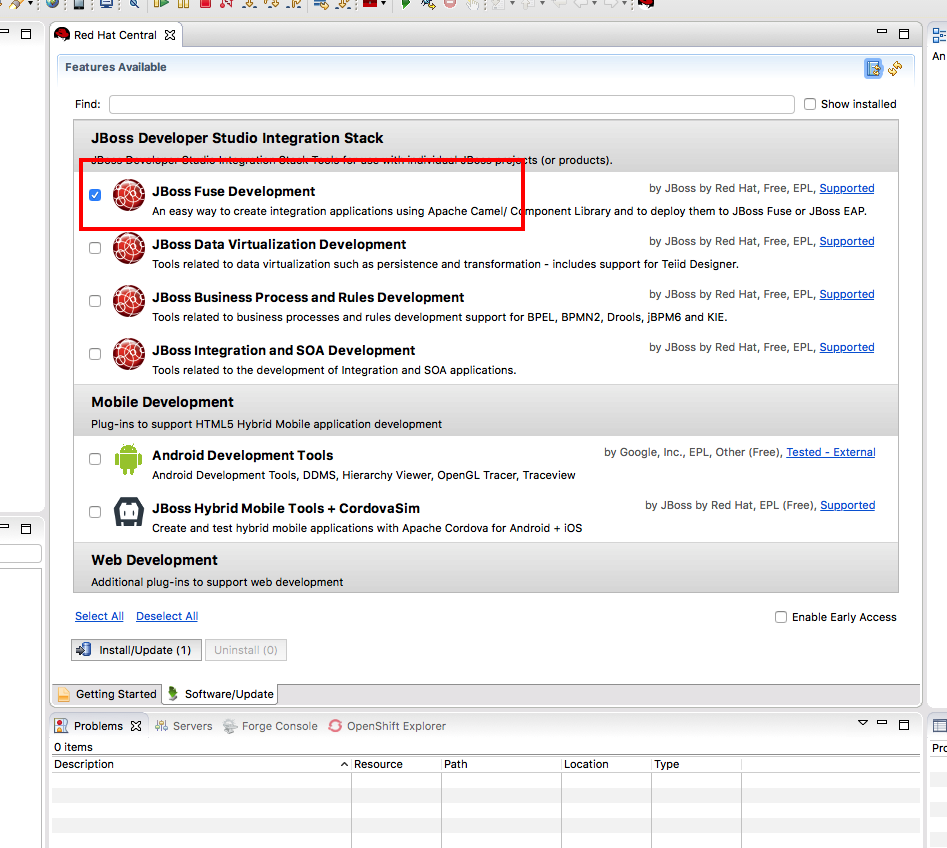This screenshot has width=947, height=848.
Task: Uncheck JBoss Fuse Development
Action: (x=95, y=195)
